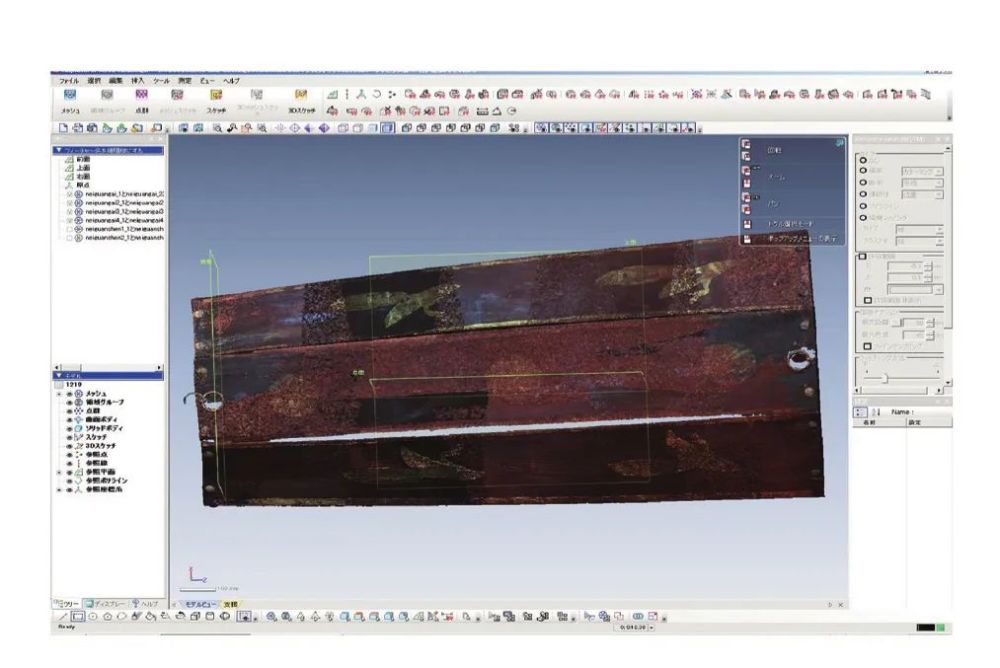The image size is (1000, 668).
Task: Click the 名前 column header
Action: 869,422
